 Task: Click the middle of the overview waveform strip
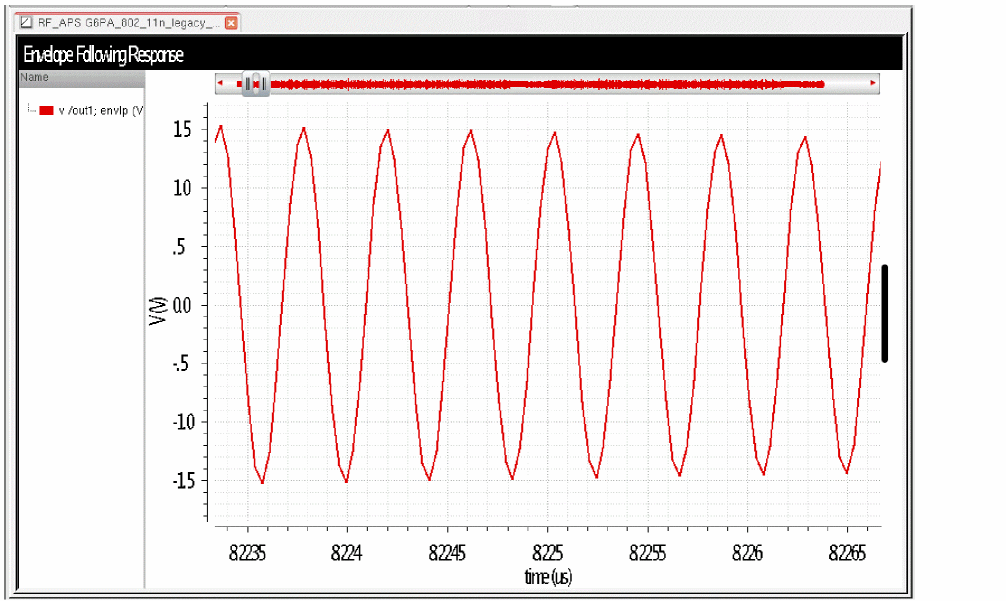click(547, 84)
